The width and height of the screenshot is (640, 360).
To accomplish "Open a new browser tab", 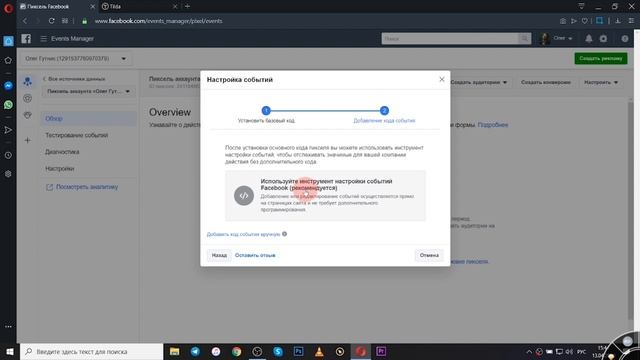I will 187,6.
